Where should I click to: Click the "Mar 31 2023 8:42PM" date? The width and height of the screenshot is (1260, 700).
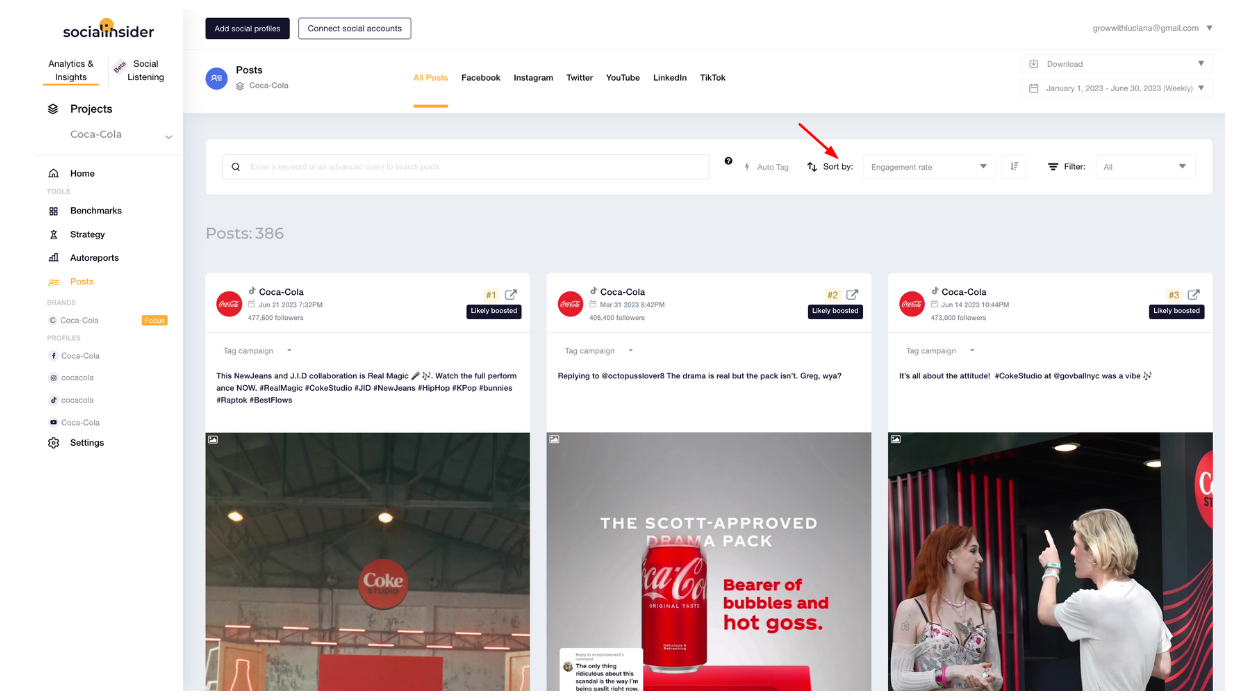coord(632,304)
